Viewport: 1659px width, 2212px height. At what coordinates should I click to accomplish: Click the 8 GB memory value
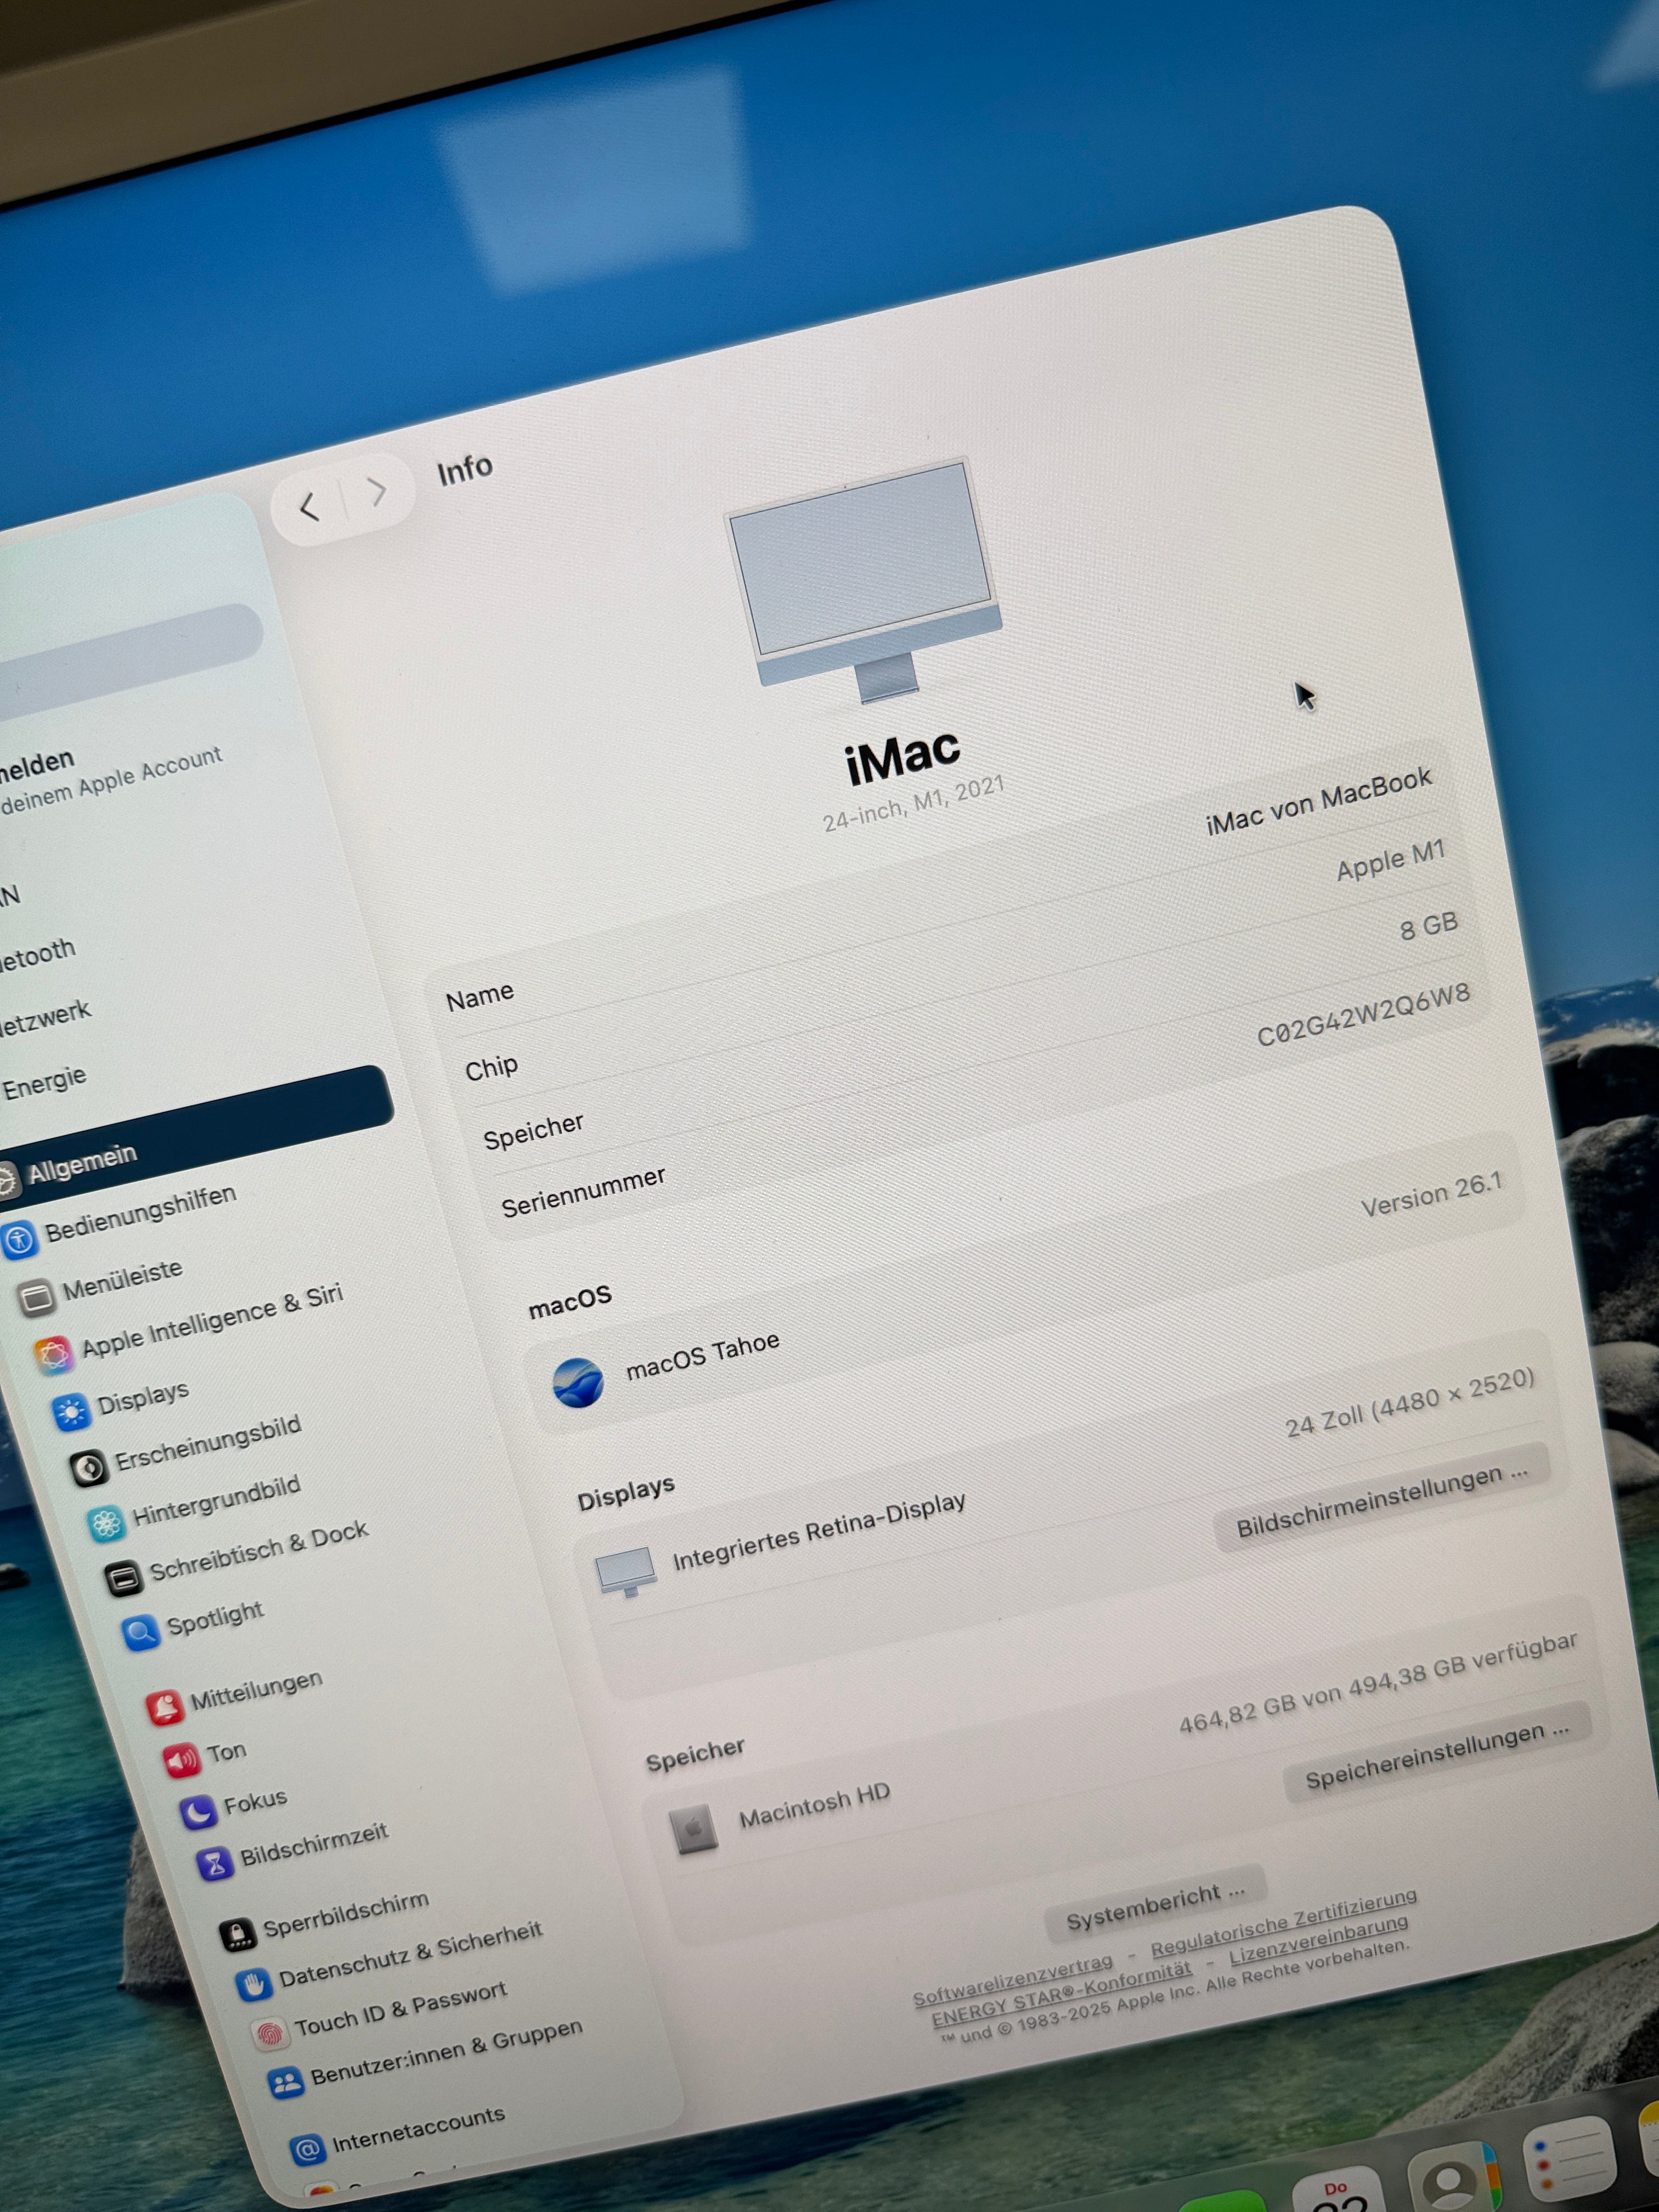point(1428,927)
